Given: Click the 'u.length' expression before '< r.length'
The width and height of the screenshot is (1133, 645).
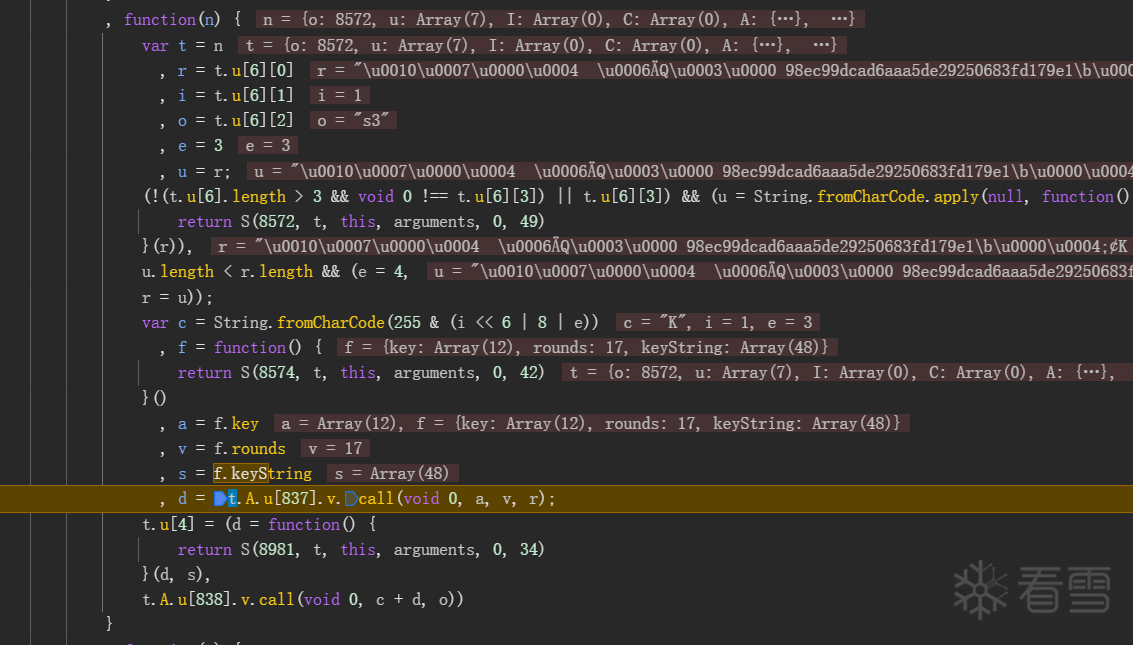Looking at the screenshot, I should click(178, 272).
